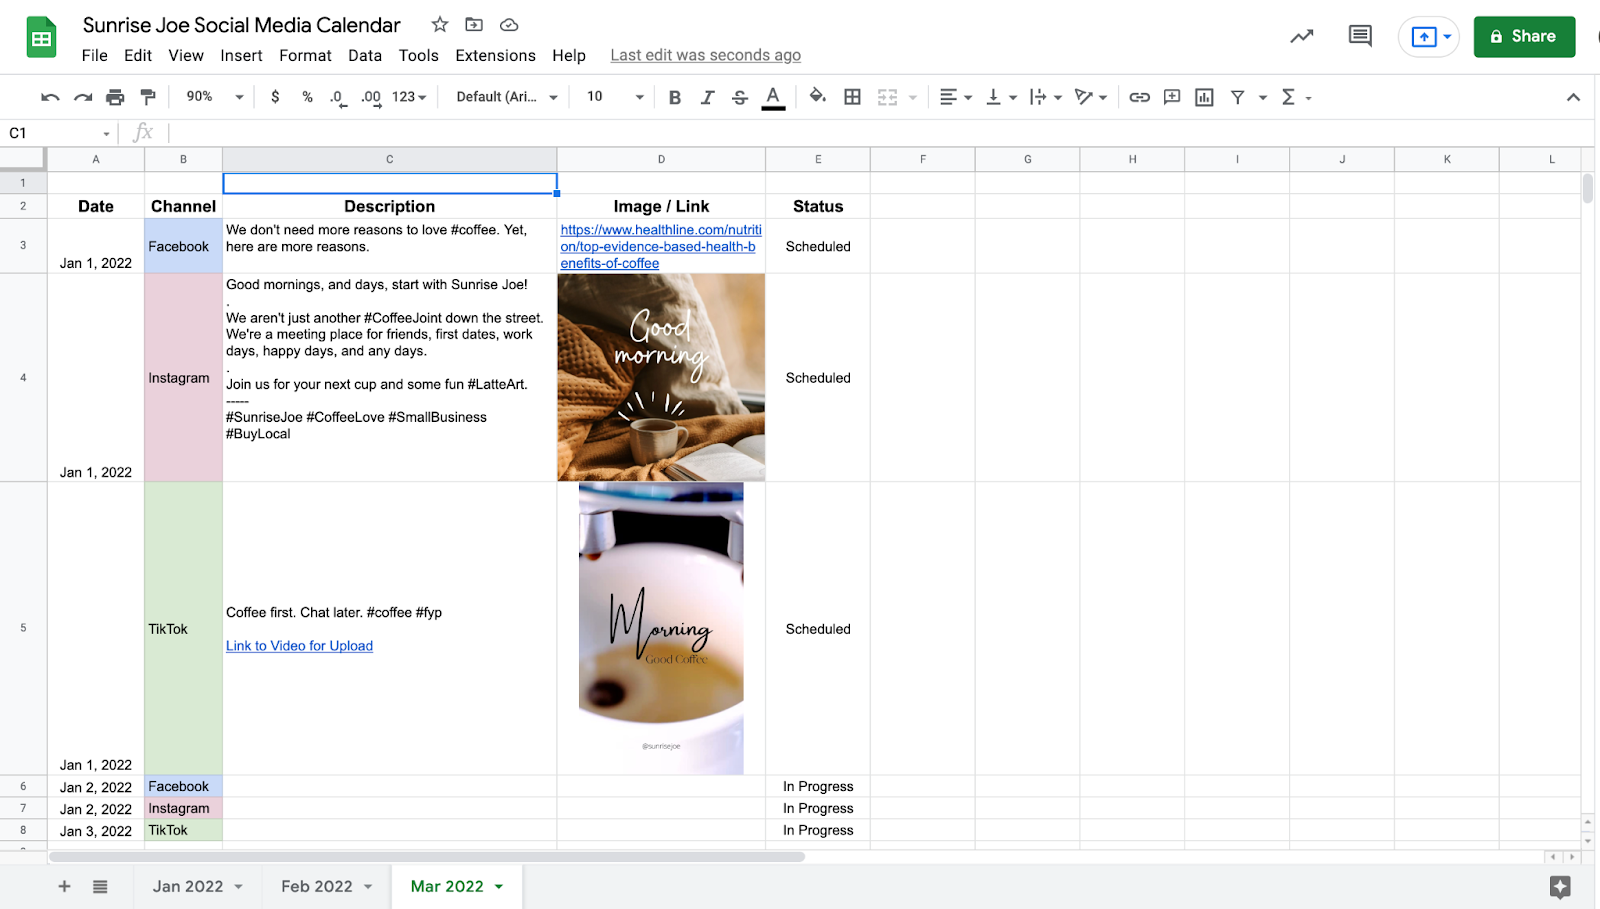Format as percent icon
1600x909 pixels.
pos(307,97)
